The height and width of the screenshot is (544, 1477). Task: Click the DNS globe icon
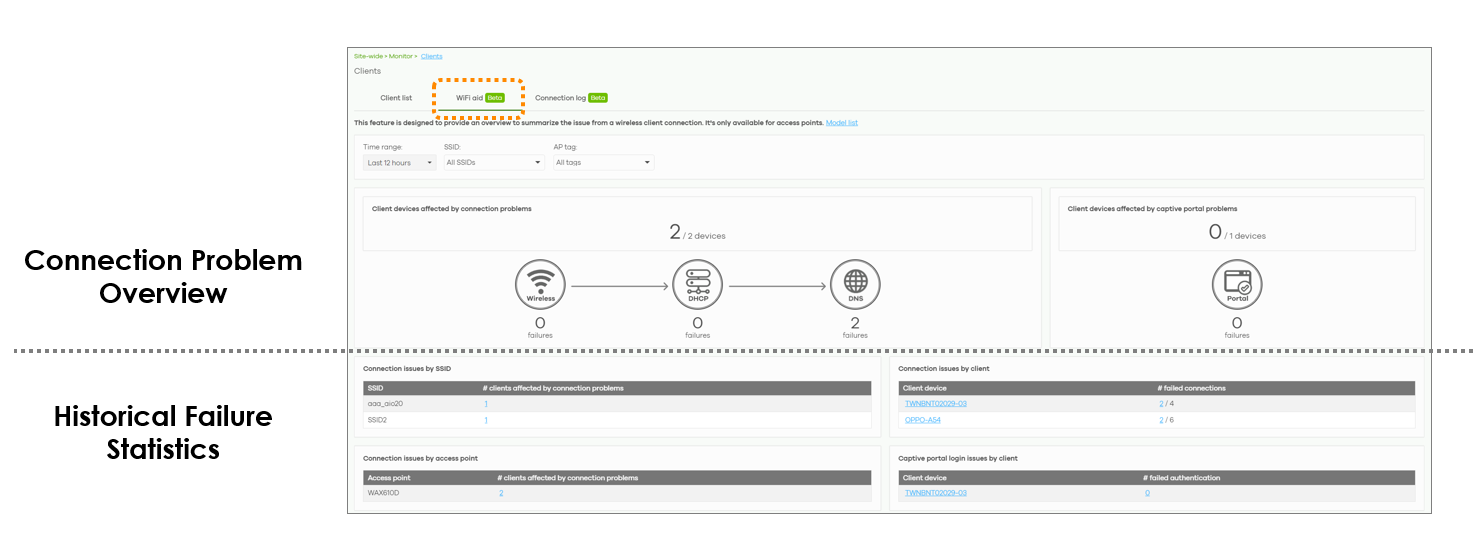[855, 285]
